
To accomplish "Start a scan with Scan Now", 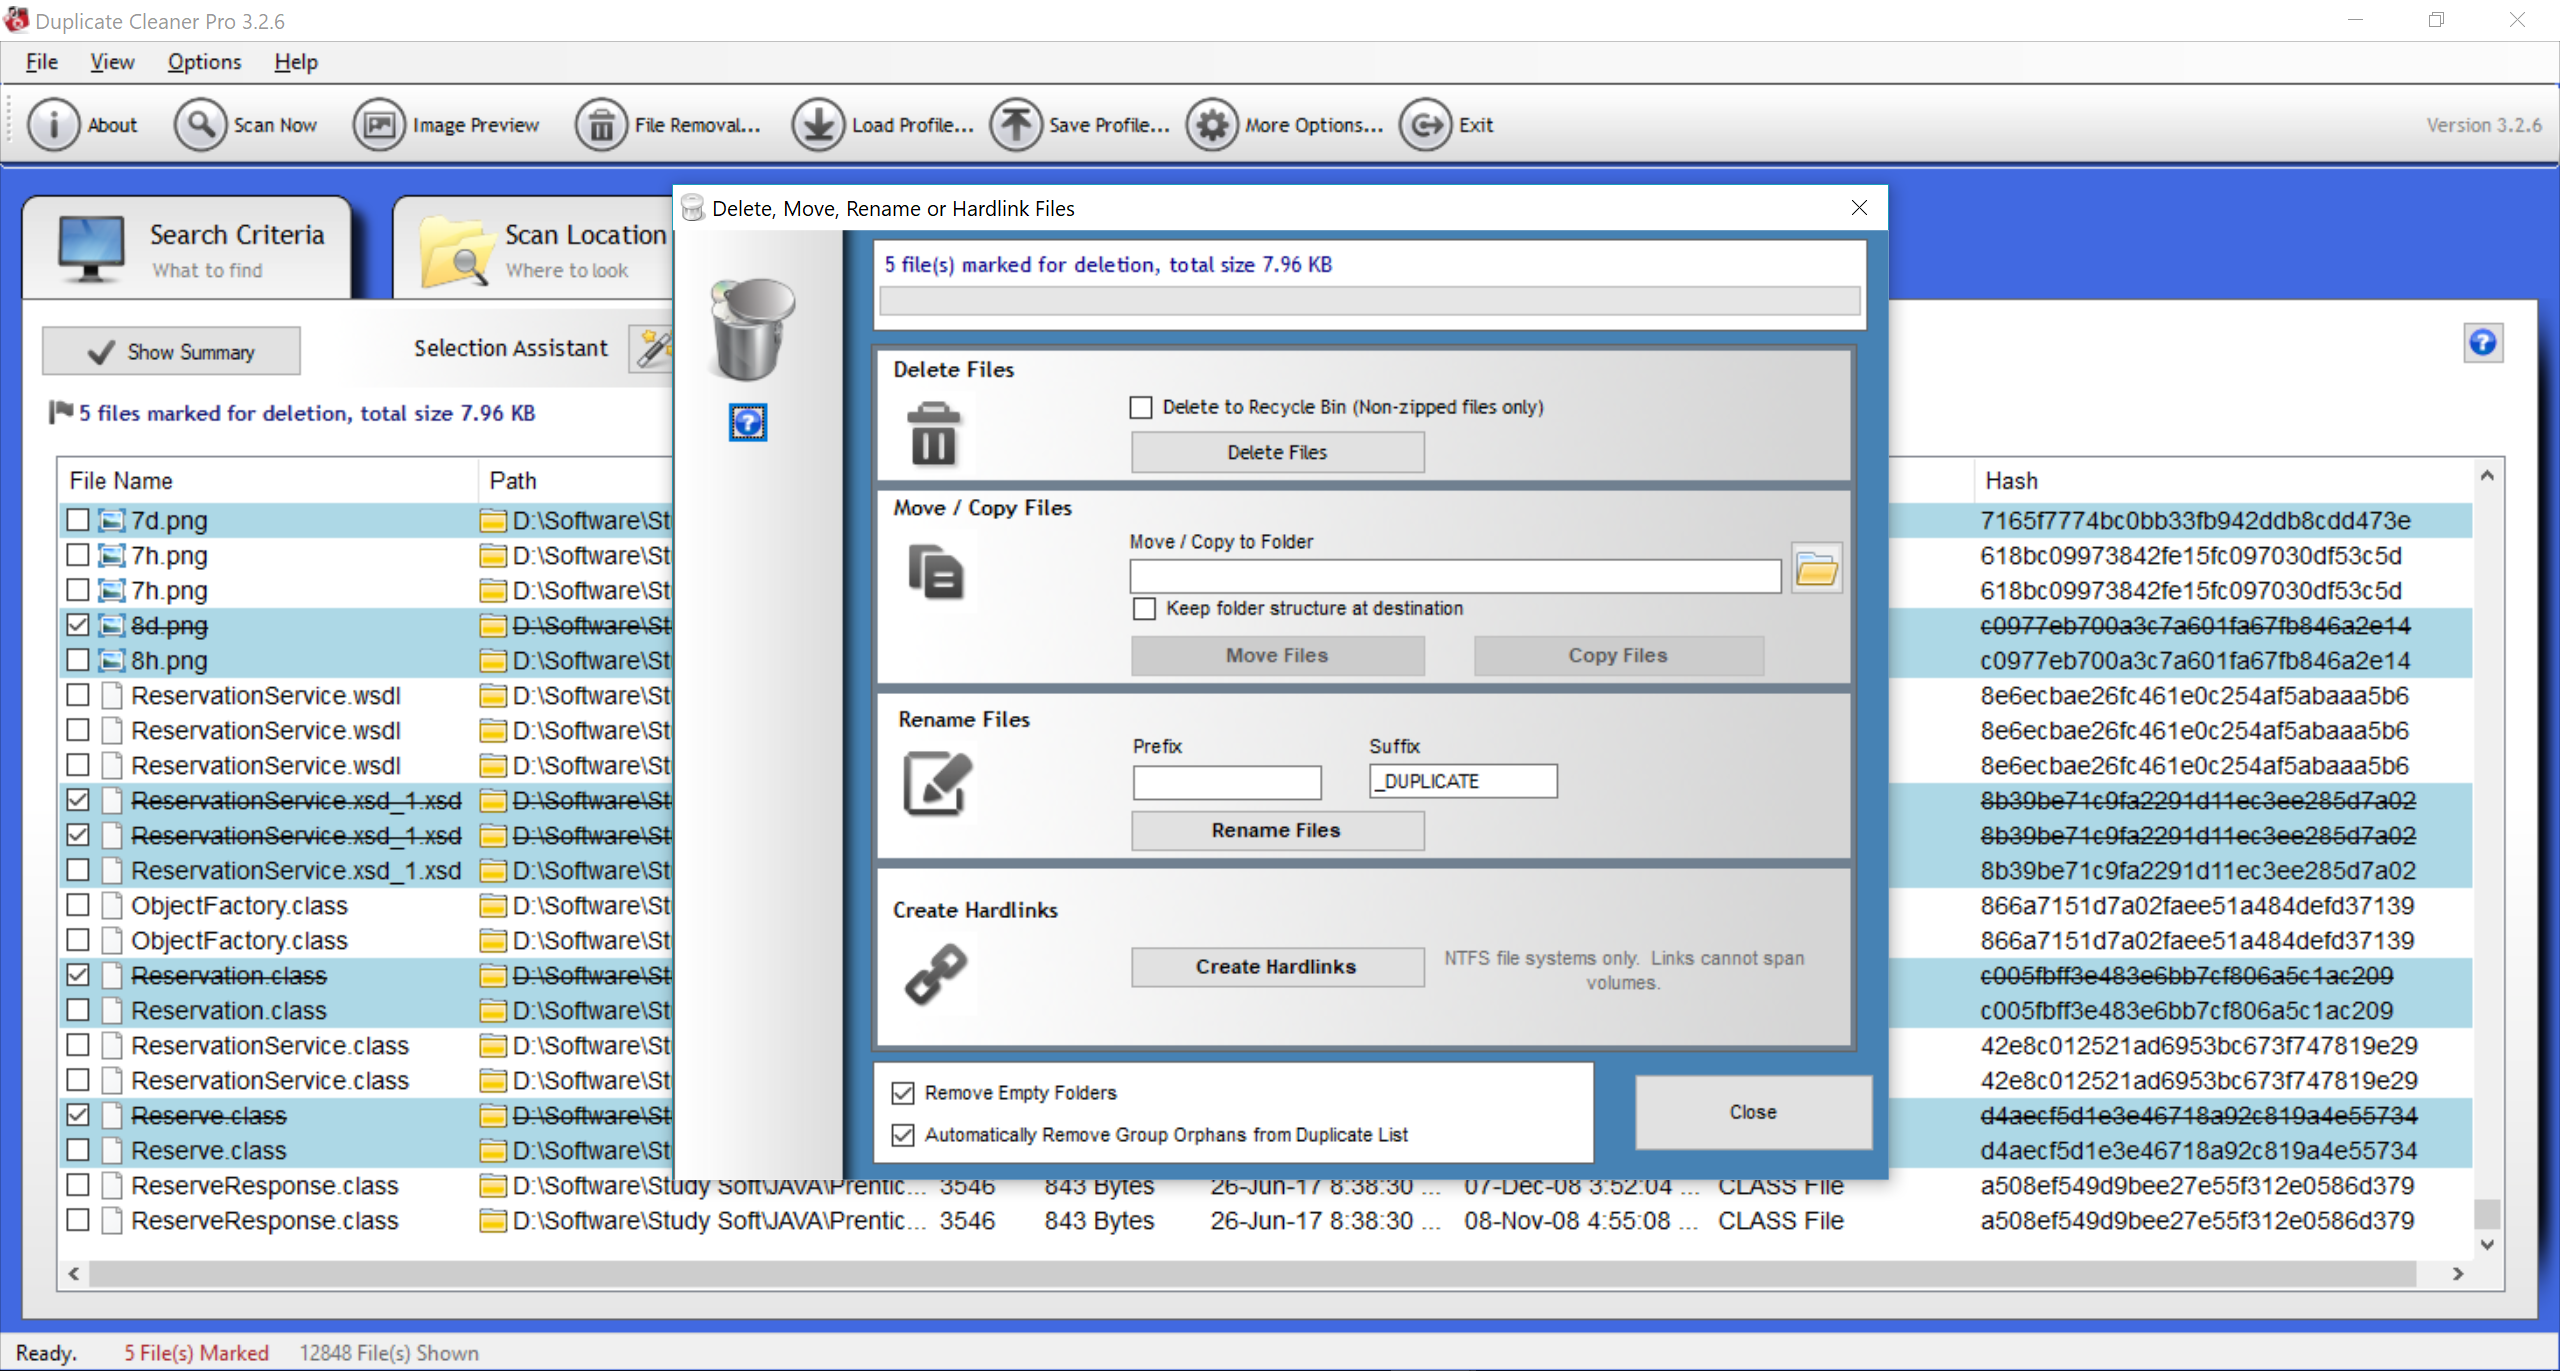I will point(200,125).
